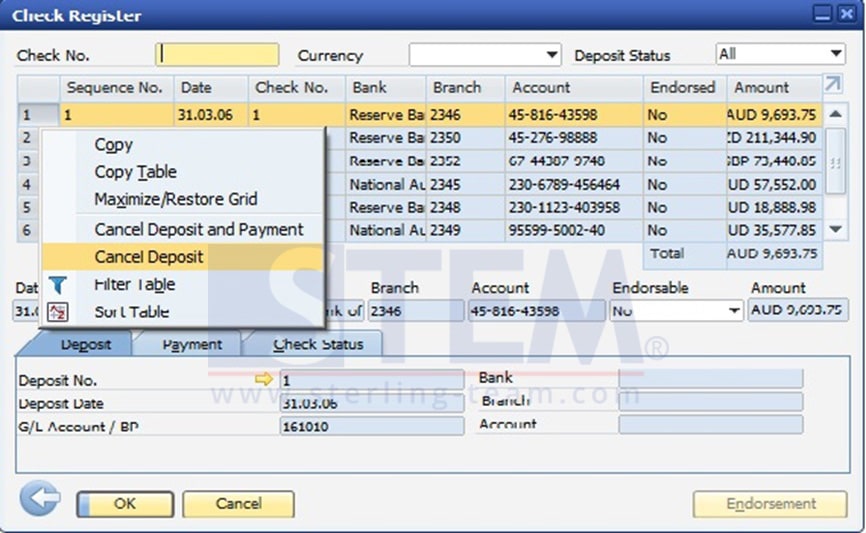The width and height of the screenshot is (866, 533).
Task: Click account cell 45-276-98888
Action: (574, 138)
